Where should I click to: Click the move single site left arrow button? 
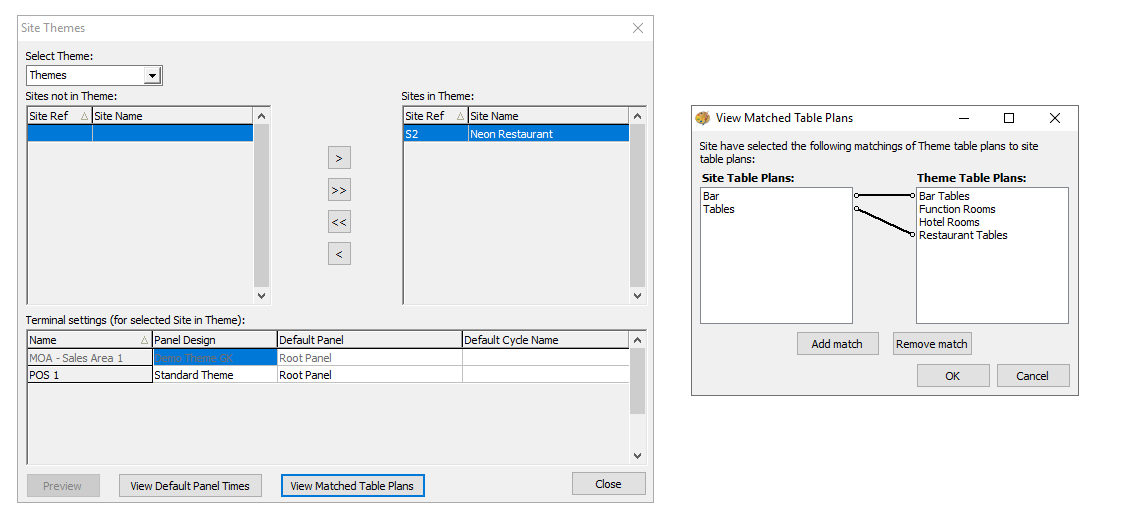point(339,254)
